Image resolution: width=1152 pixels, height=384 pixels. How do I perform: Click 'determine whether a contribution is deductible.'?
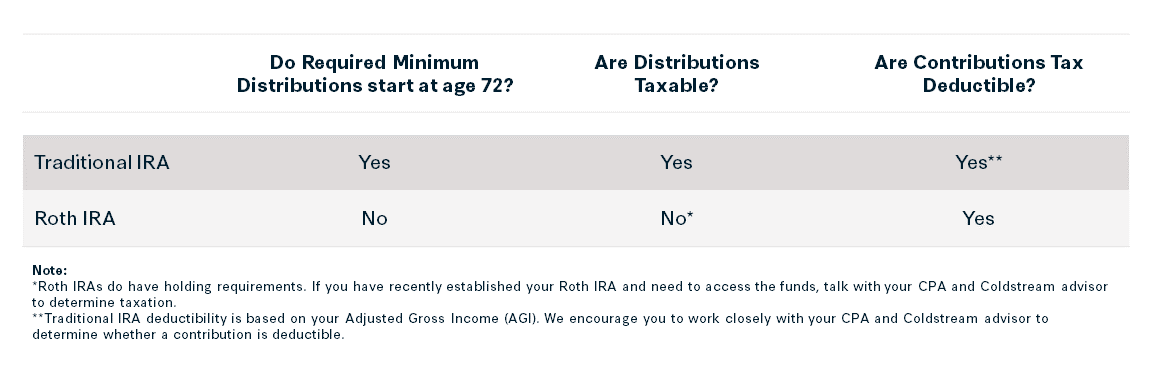click(188, 335)
